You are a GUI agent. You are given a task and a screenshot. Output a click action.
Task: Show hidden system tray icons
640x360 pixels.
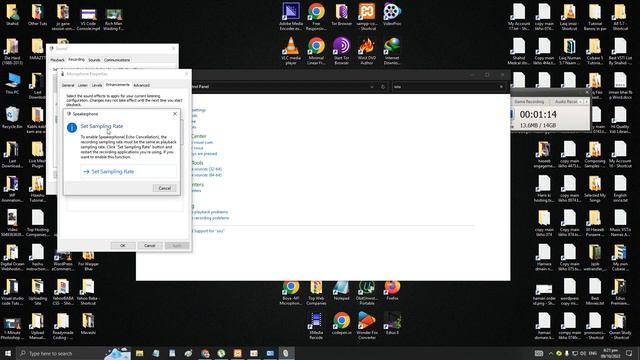551,353
